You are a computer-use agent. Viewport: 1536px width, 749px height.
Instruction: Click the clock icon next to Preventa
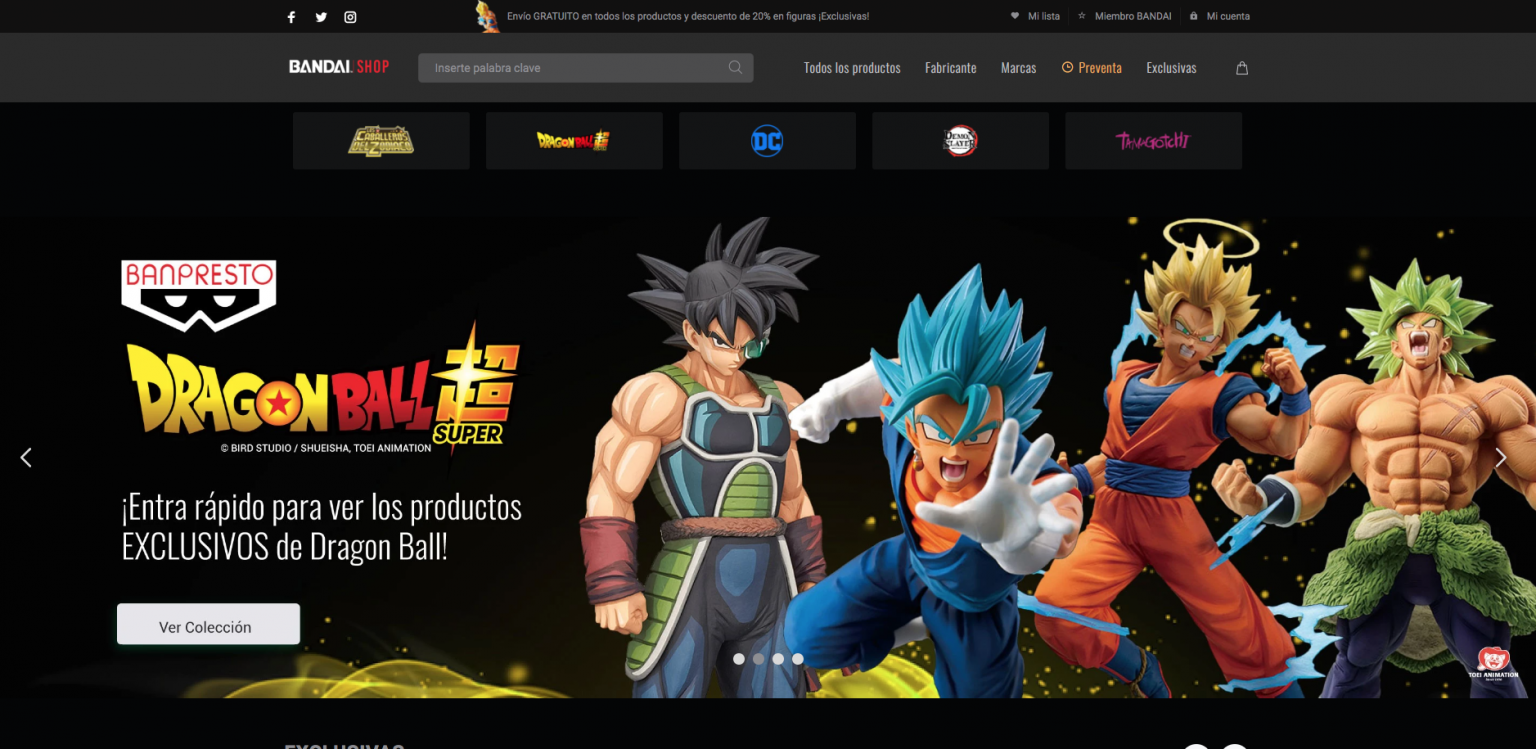[x=1067, y=67]
